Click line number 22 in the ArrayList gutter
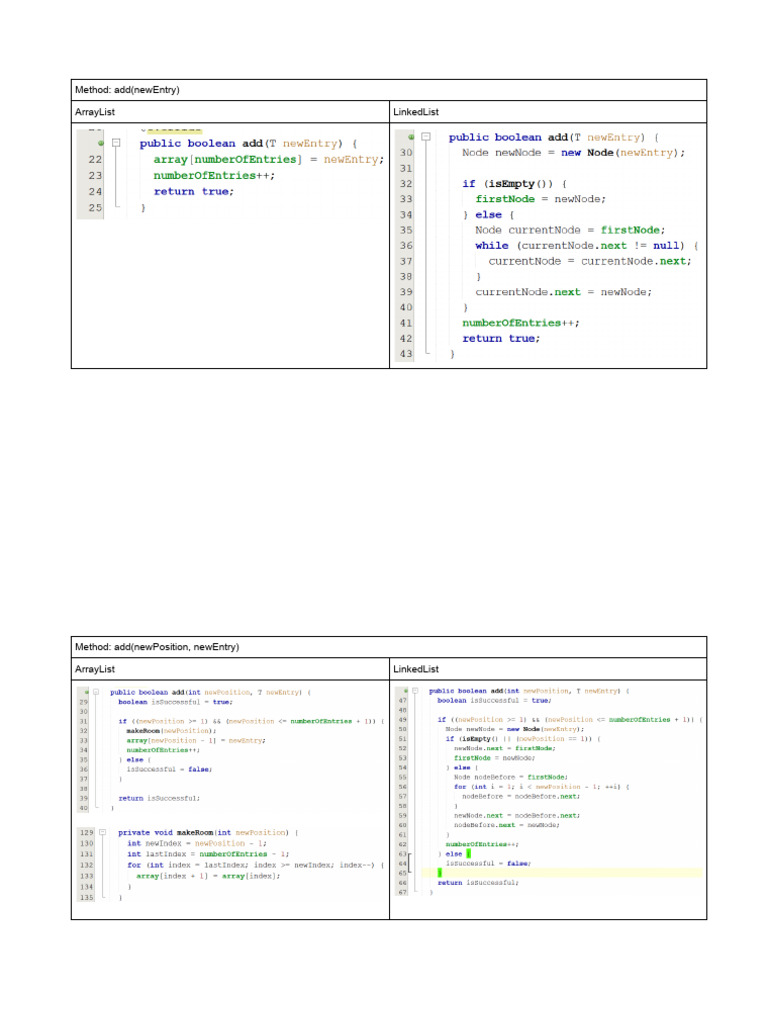The width and height of the screenshot is (768, 1024). 95,159
